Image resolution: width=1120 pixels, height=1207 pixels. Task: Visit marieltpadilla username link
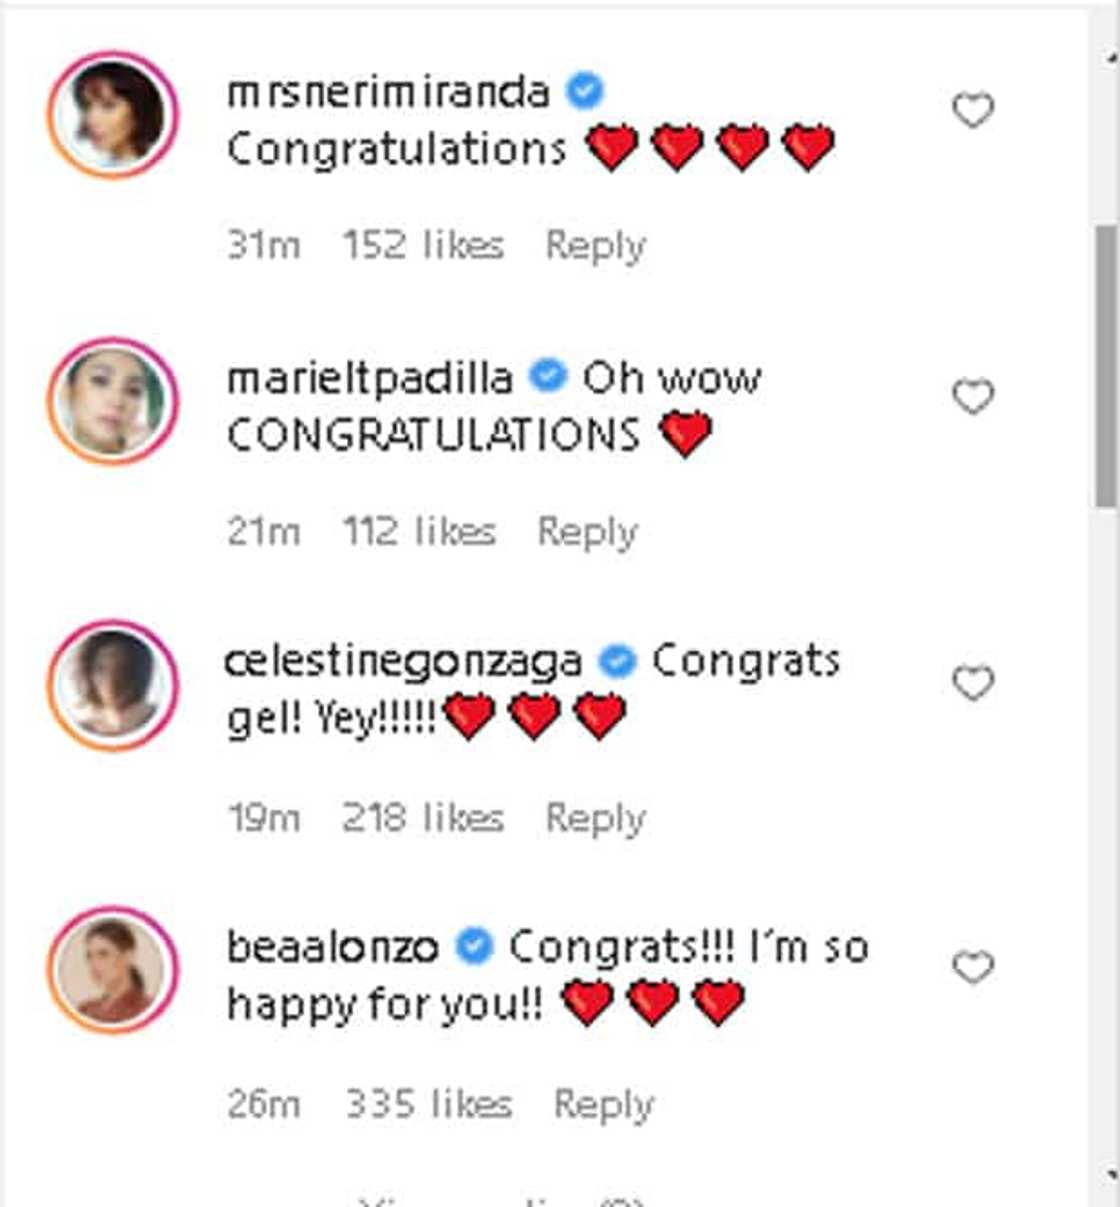click(370, 378)
